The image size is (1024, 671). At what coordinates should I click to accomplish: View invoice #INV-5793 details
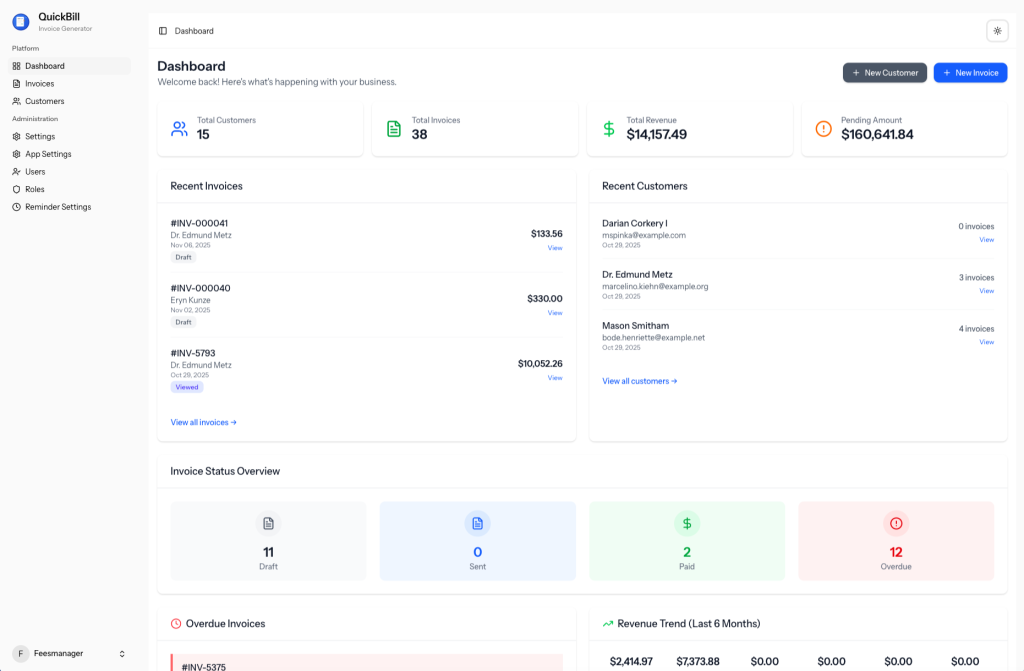click(x=554, y=378)
